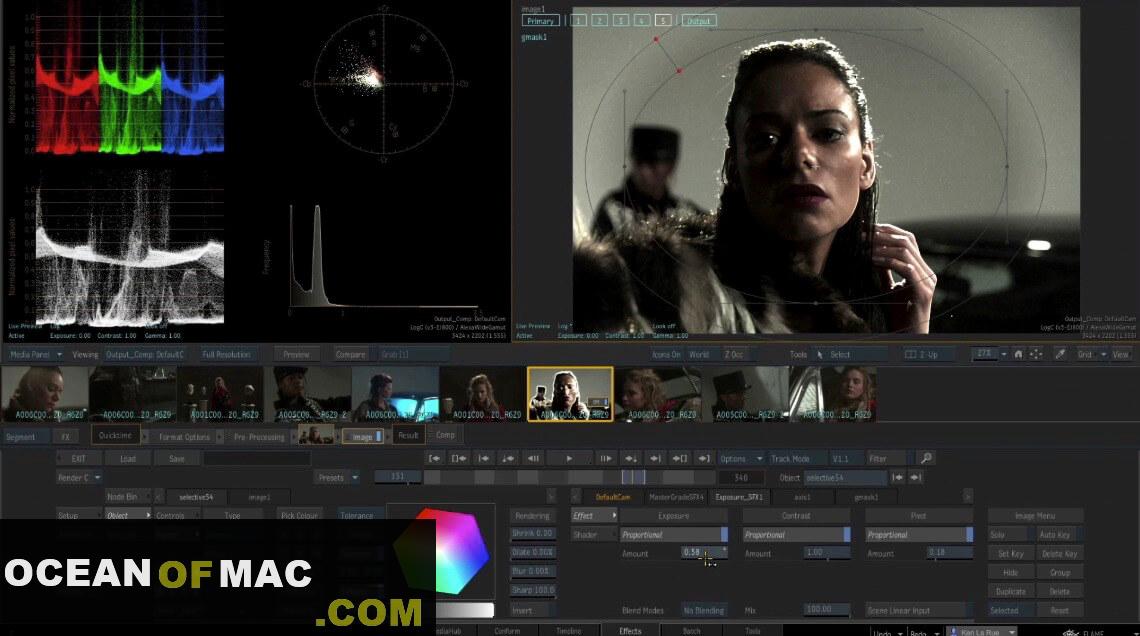Screen dimensions: 1140x636
Task: Click the Primary view button
Action: [x=540, y=20]
